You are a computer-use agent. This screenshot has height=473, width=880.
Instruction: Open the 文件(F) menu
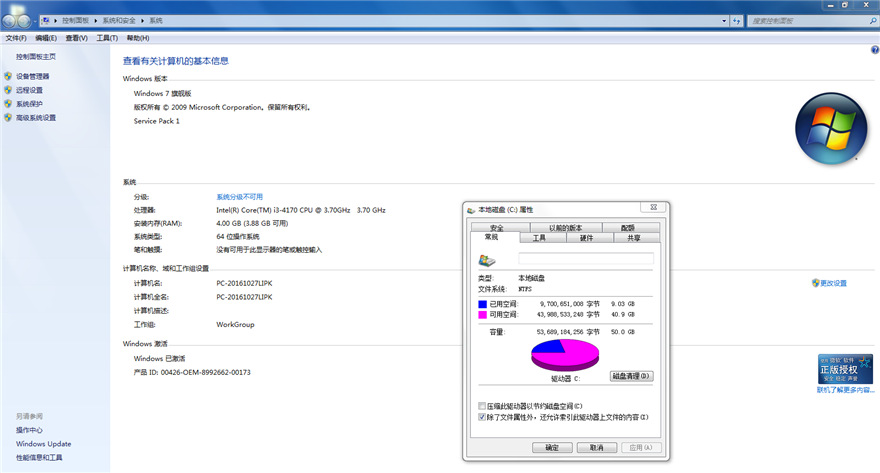[16, 38]
